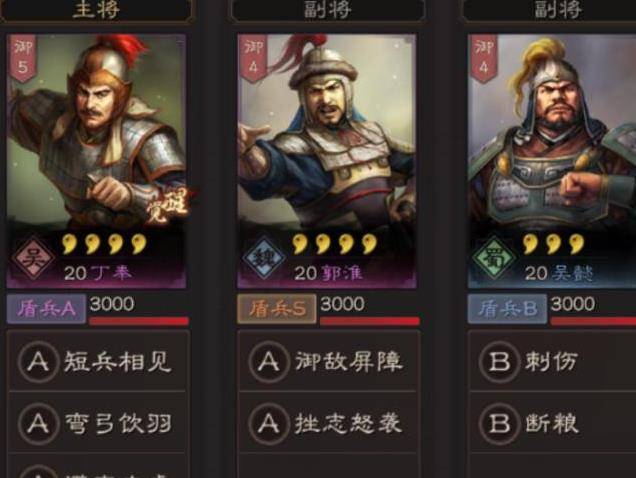Select the 御敌屏障 skill entry
Image resolution: width=636 pixels, height=478 pixels.
click(x=328, y=362)
